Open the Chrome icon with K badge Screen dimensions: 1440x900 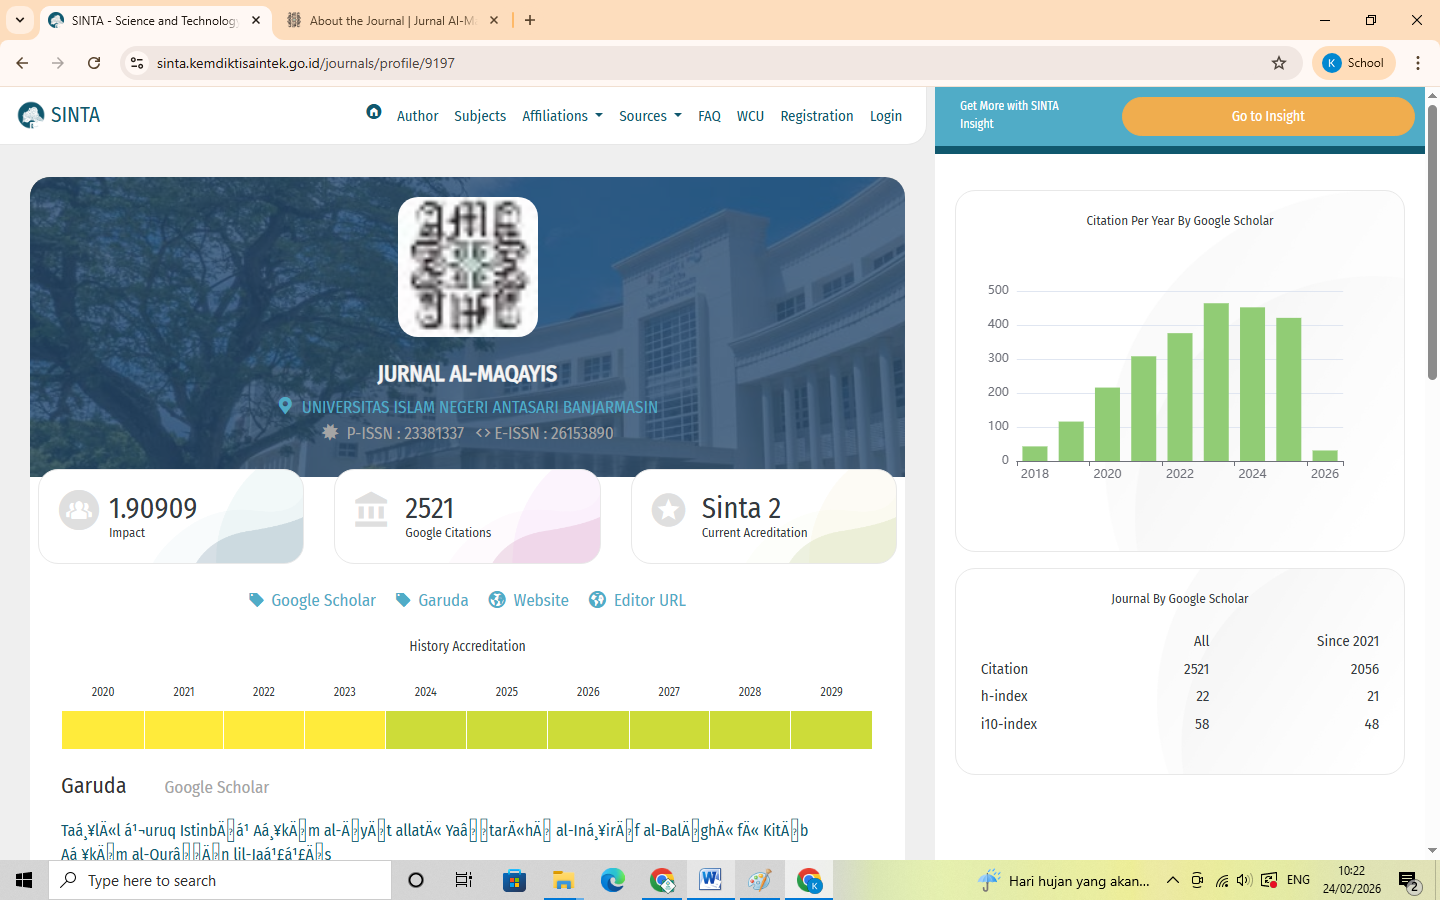[808, 880]
